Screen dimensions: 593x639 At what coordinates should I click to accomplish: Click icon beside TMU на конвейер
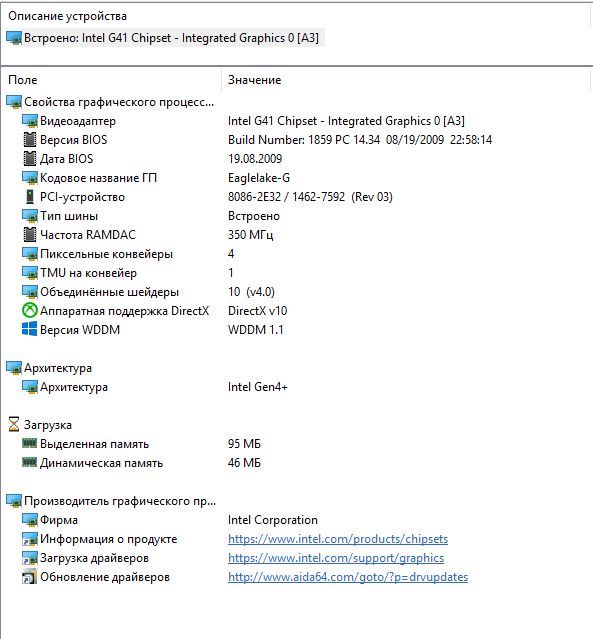click(x=30, y=273)
